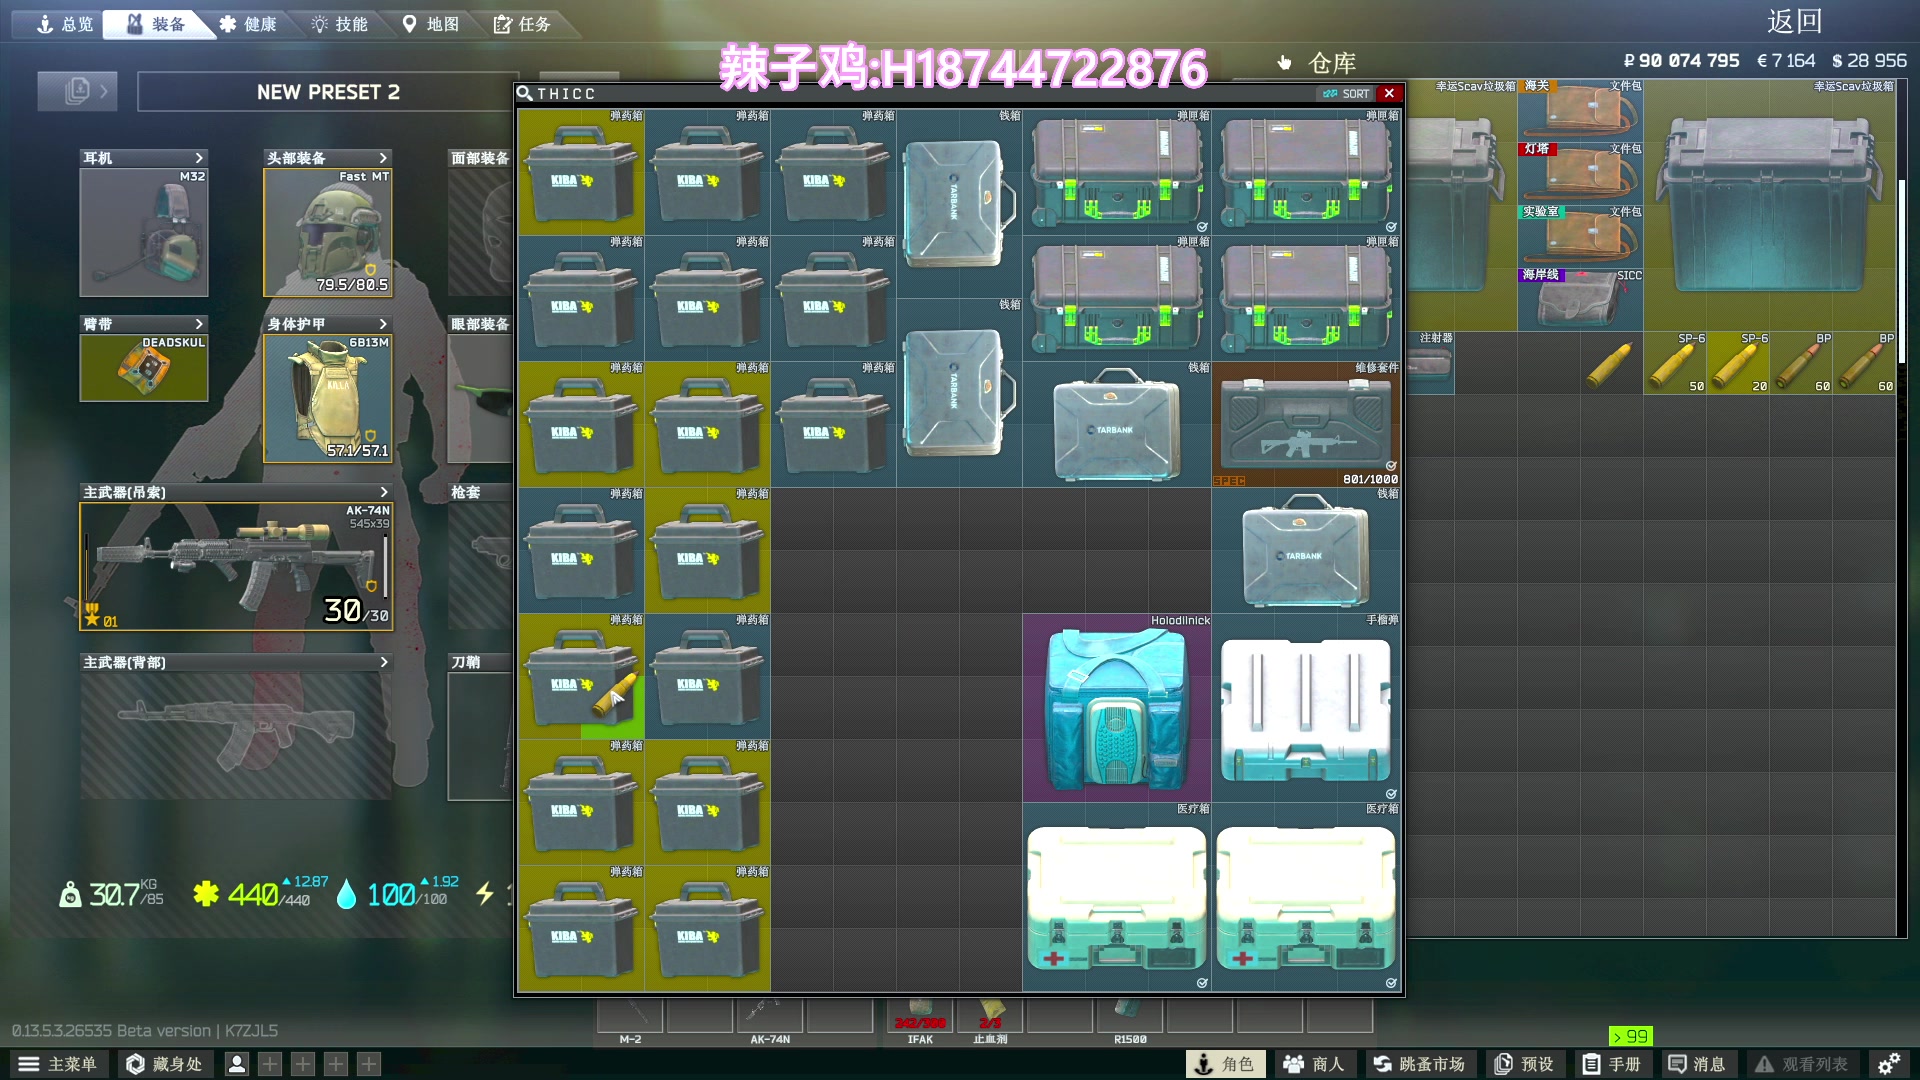The width and height of the screenshot is (1920, 1080).
Task: Open the 预设 presets screen
Action: coord(1524,1064)
